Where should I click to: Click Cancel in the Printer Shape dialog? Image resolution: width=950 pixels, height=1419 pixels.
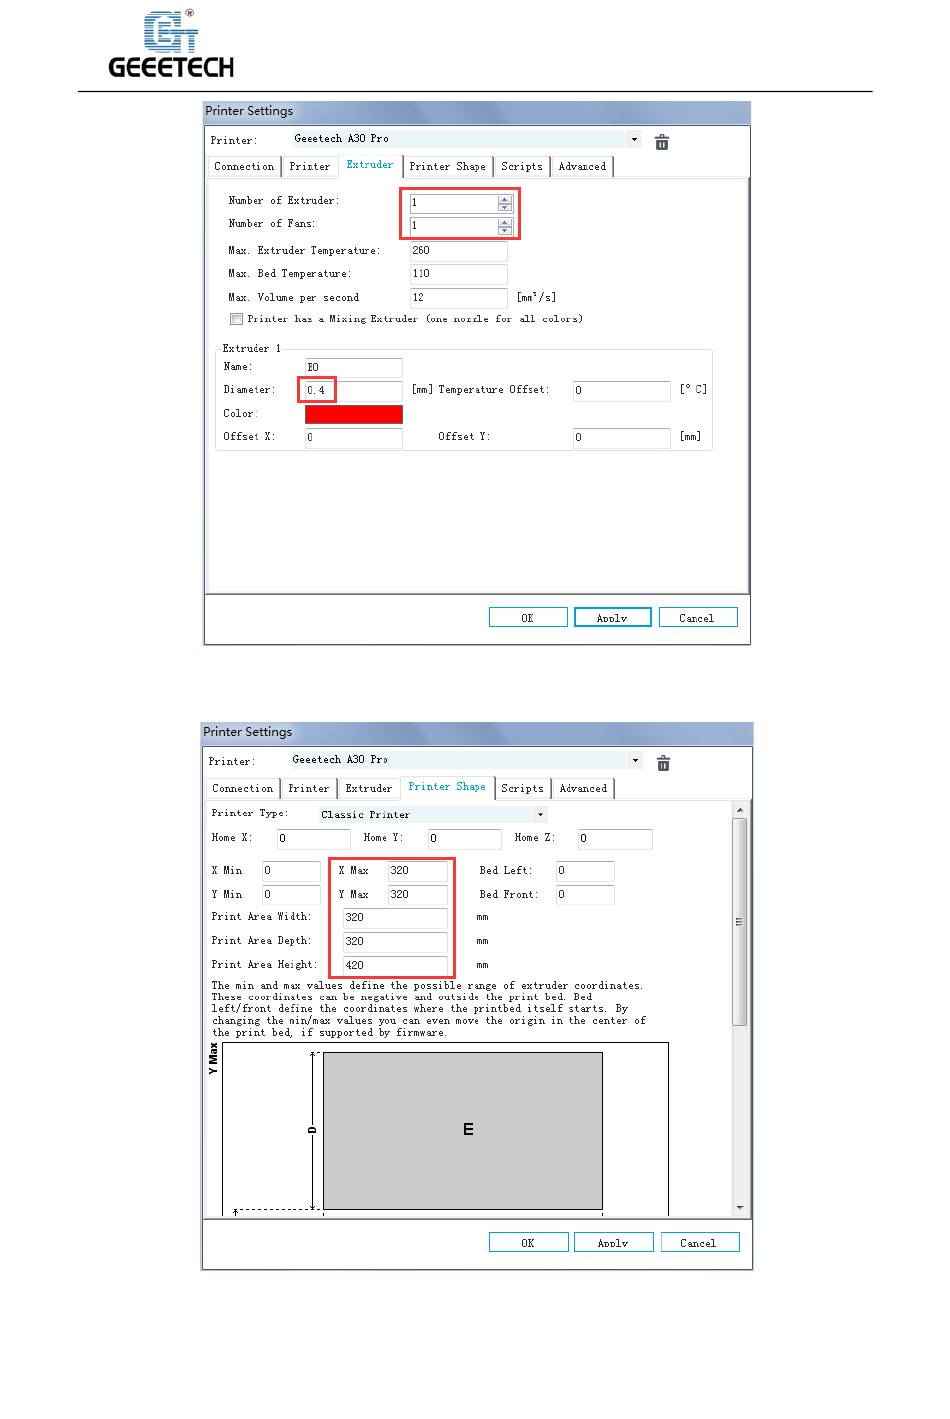pos(699,1243)
